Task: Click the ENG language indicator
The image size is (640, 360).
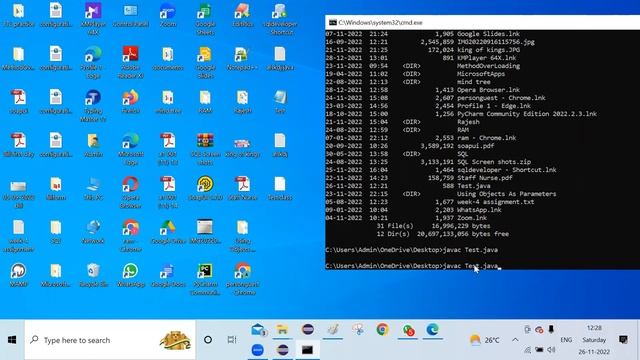Action: coord(566,340)
